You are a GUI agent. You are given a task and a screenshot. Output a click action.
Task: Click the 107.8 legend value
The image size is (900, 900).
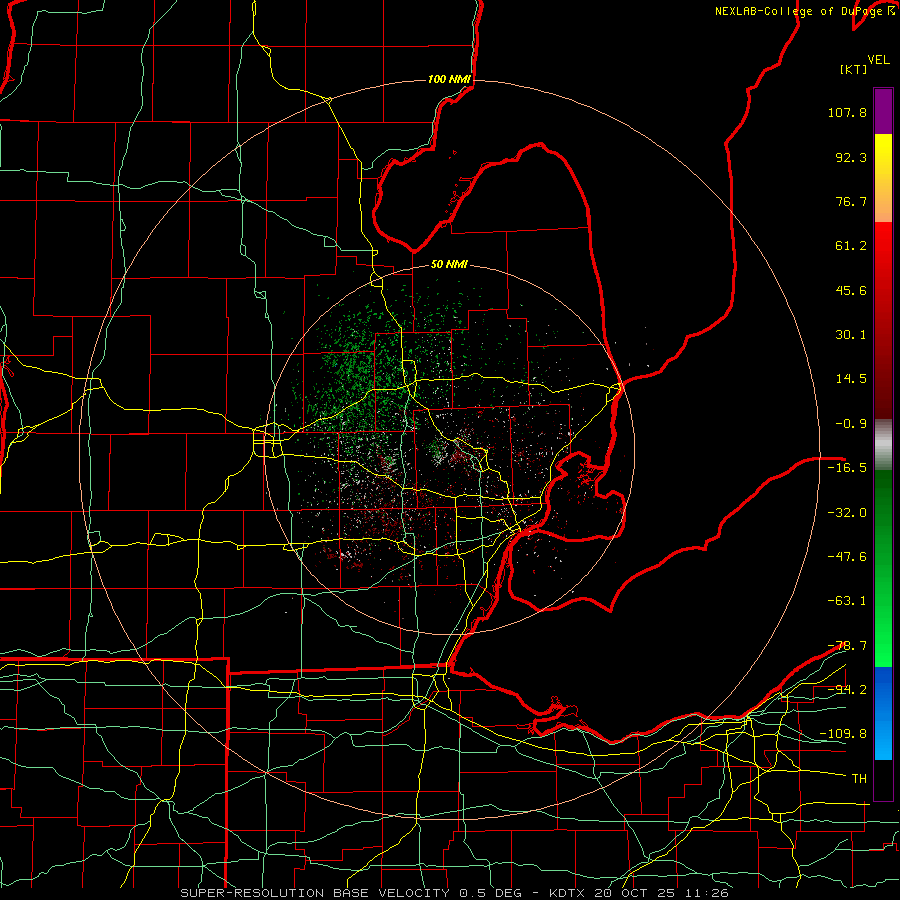coord(847,112)
